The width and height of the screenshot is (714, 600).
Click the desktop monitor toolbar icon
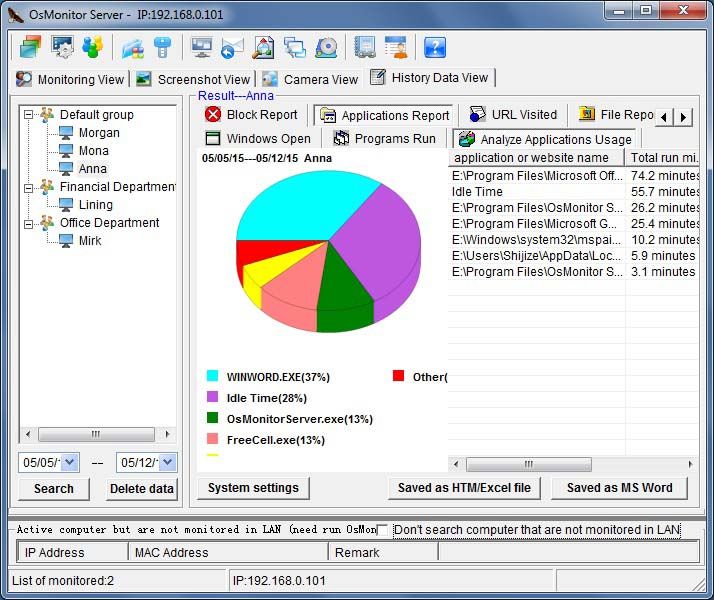202,47
